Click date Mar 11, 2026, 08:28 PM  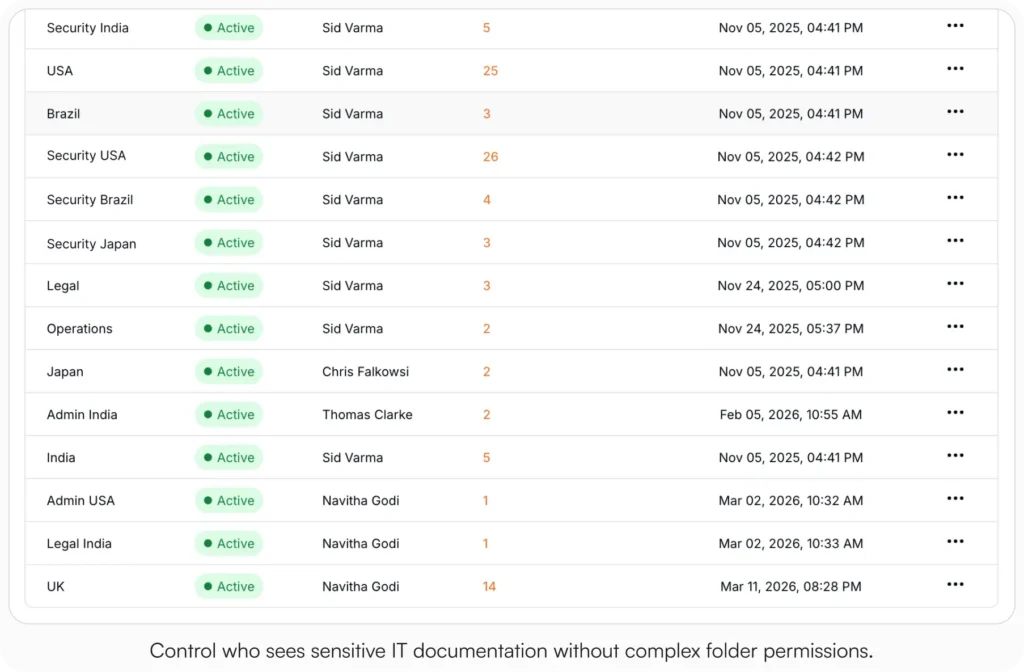(790, 586)
